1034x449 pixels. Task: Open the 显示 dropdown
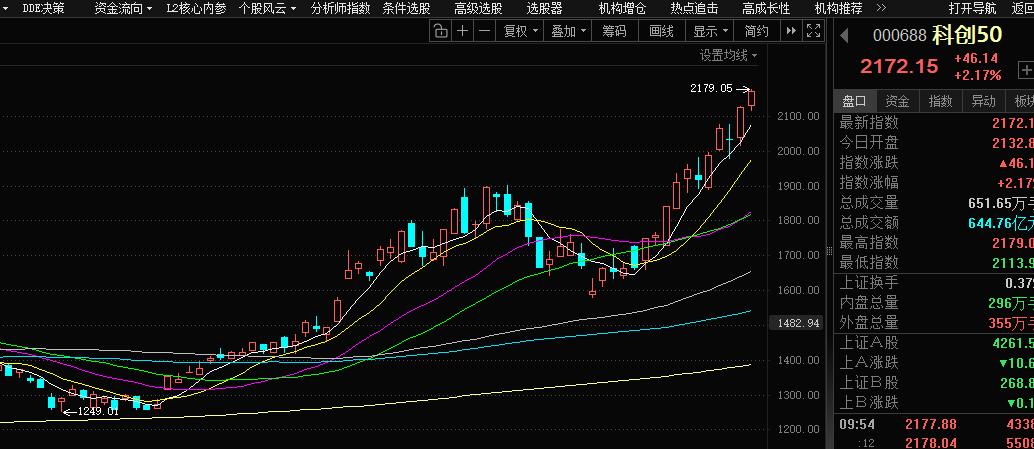click(x=710, y=31)
